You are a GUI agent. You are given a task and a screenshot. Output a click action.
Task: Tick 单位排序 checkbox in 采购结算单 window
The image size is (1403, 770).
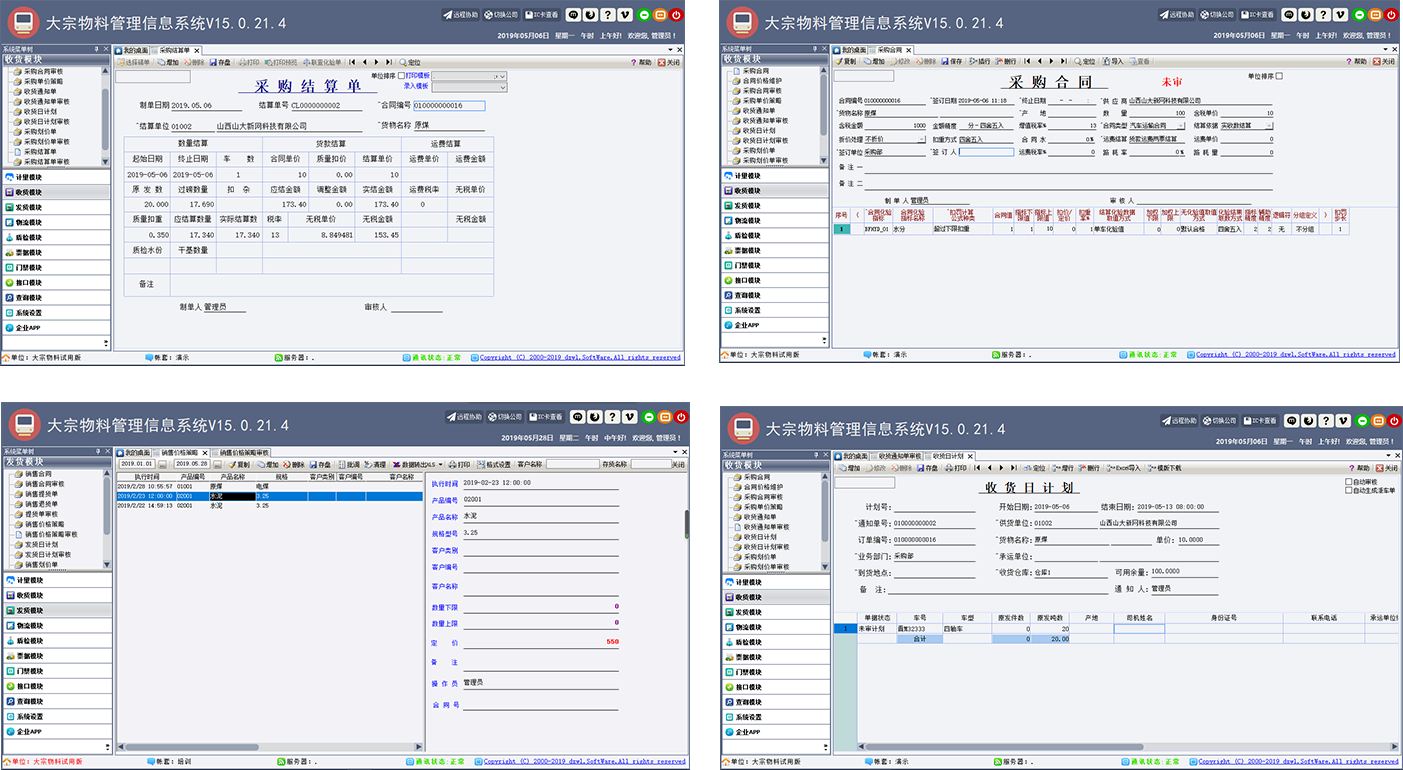401,76
